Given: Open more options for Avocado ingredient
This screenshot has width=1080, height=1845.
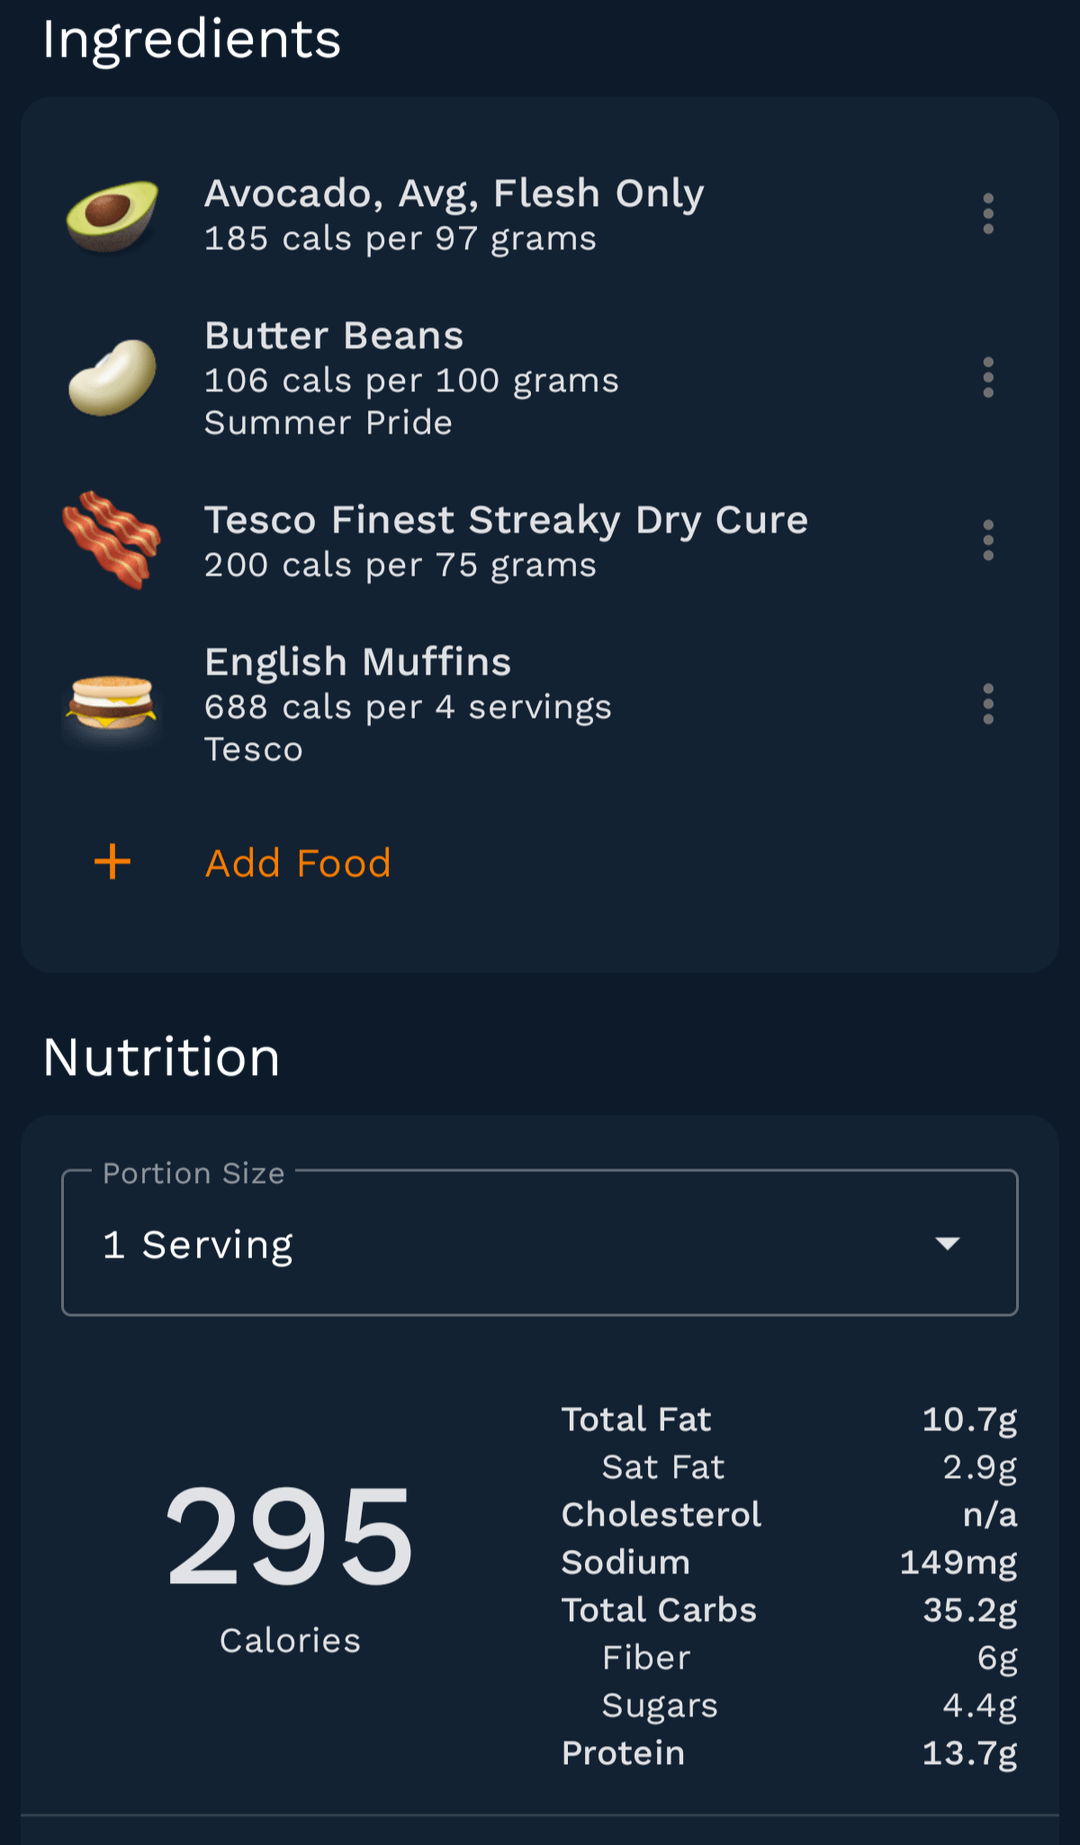Looking at the screenshot, I should click(x=988, y=214).
